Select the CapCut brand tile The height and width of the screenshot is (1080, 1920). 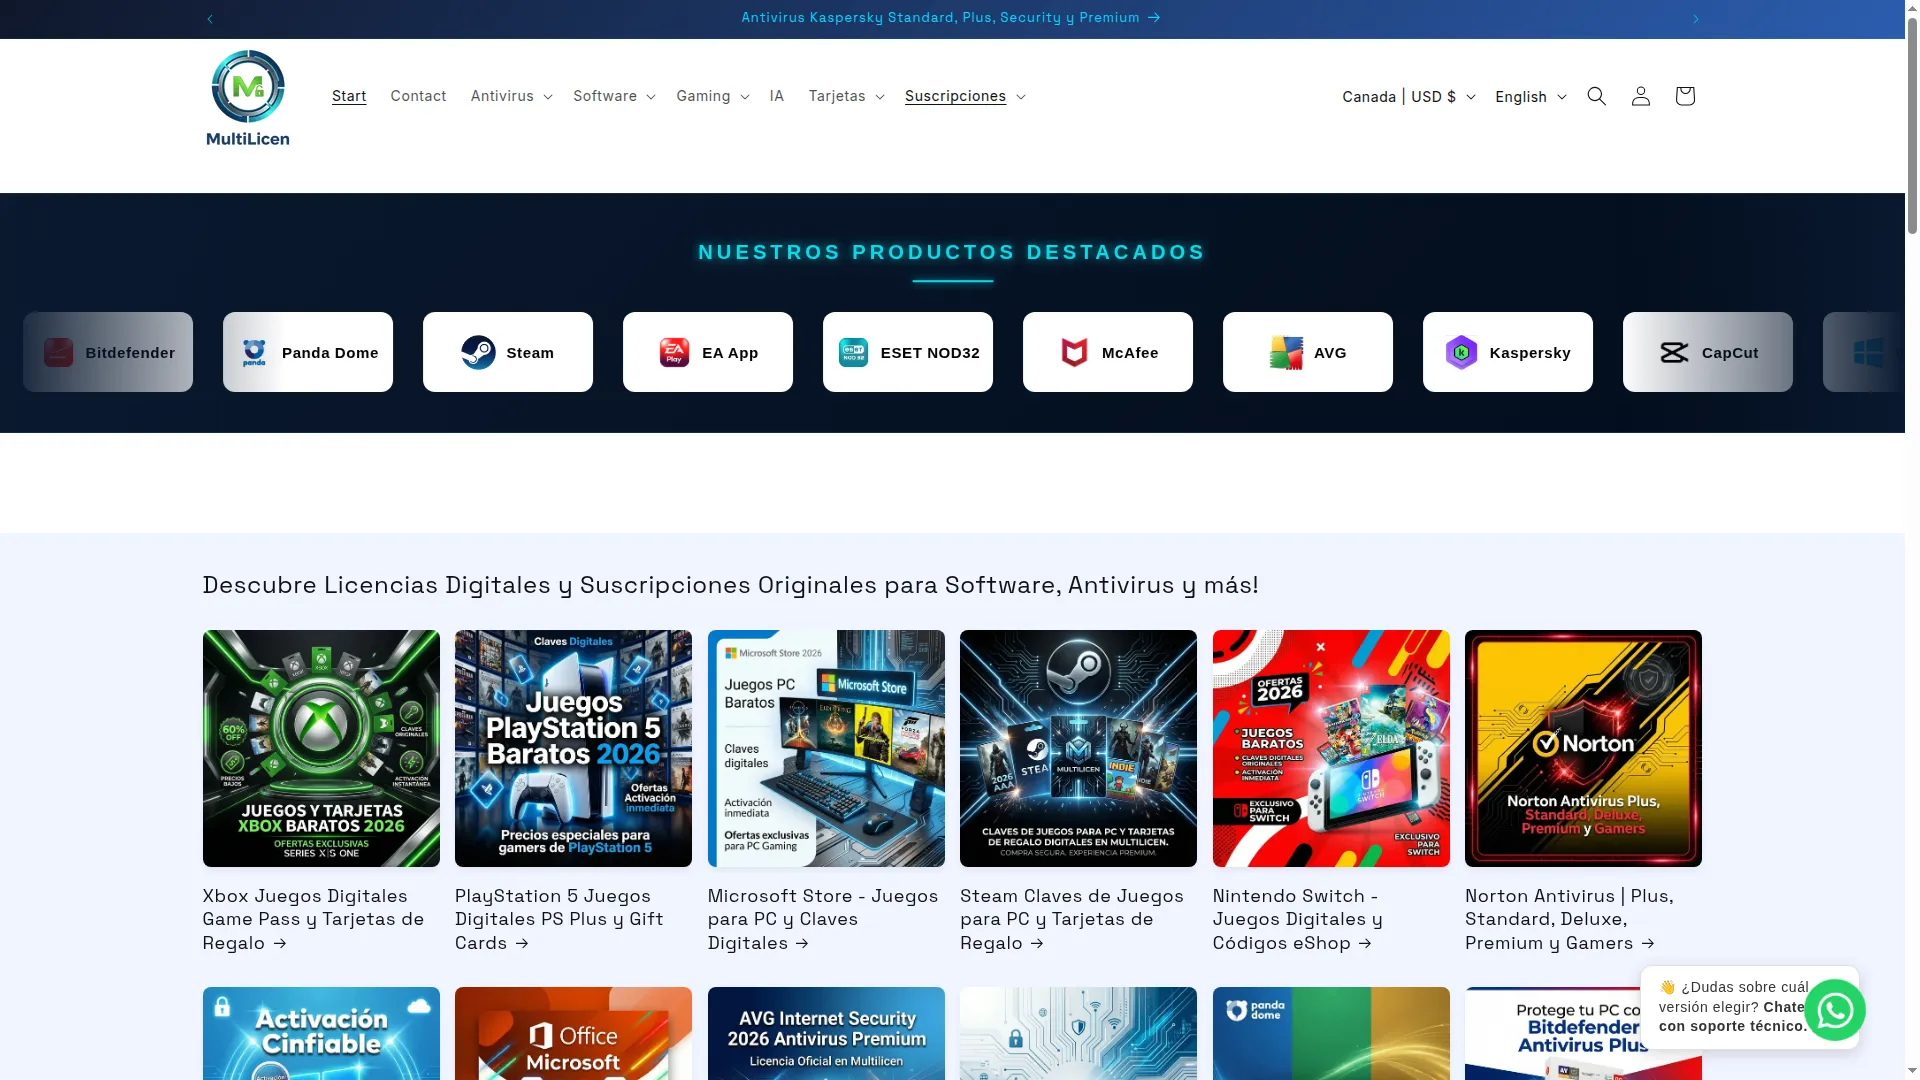coord(1708,352)
